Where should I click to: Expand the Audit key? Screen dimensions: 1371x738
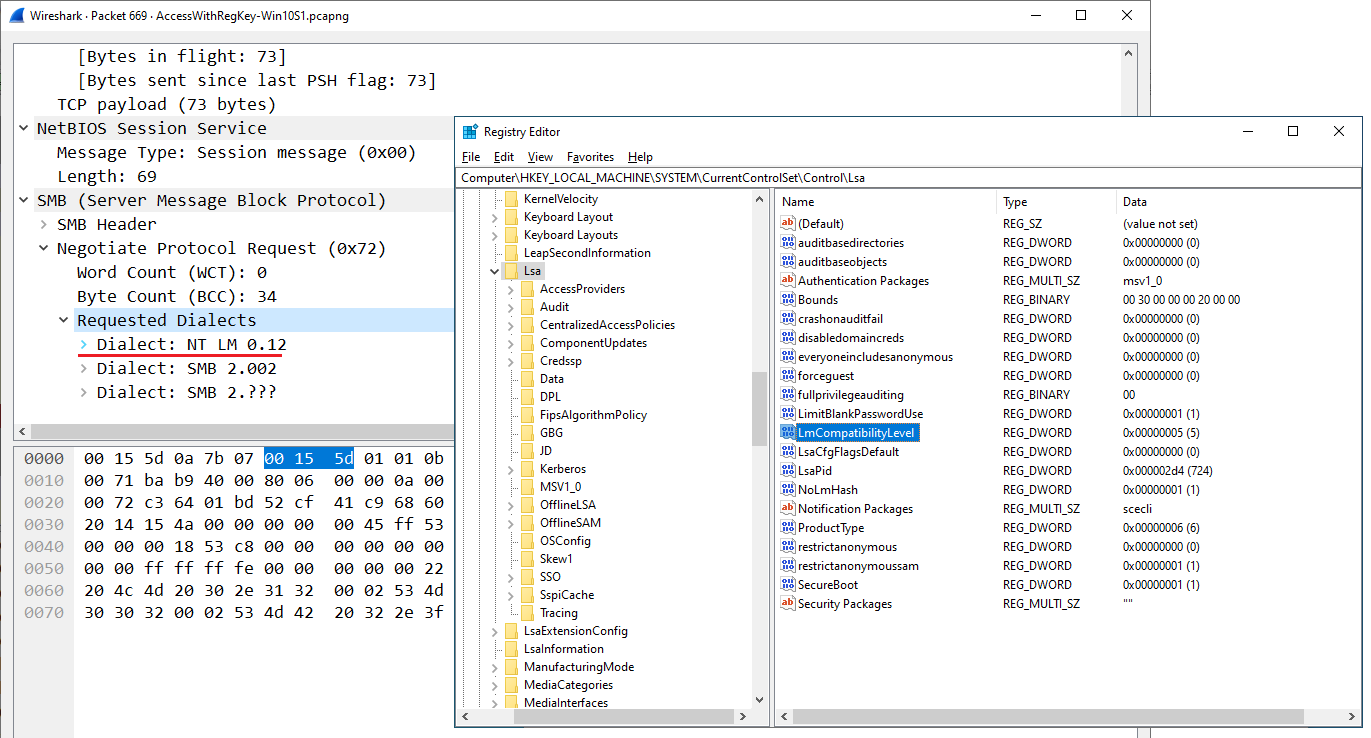click(510, 307)
